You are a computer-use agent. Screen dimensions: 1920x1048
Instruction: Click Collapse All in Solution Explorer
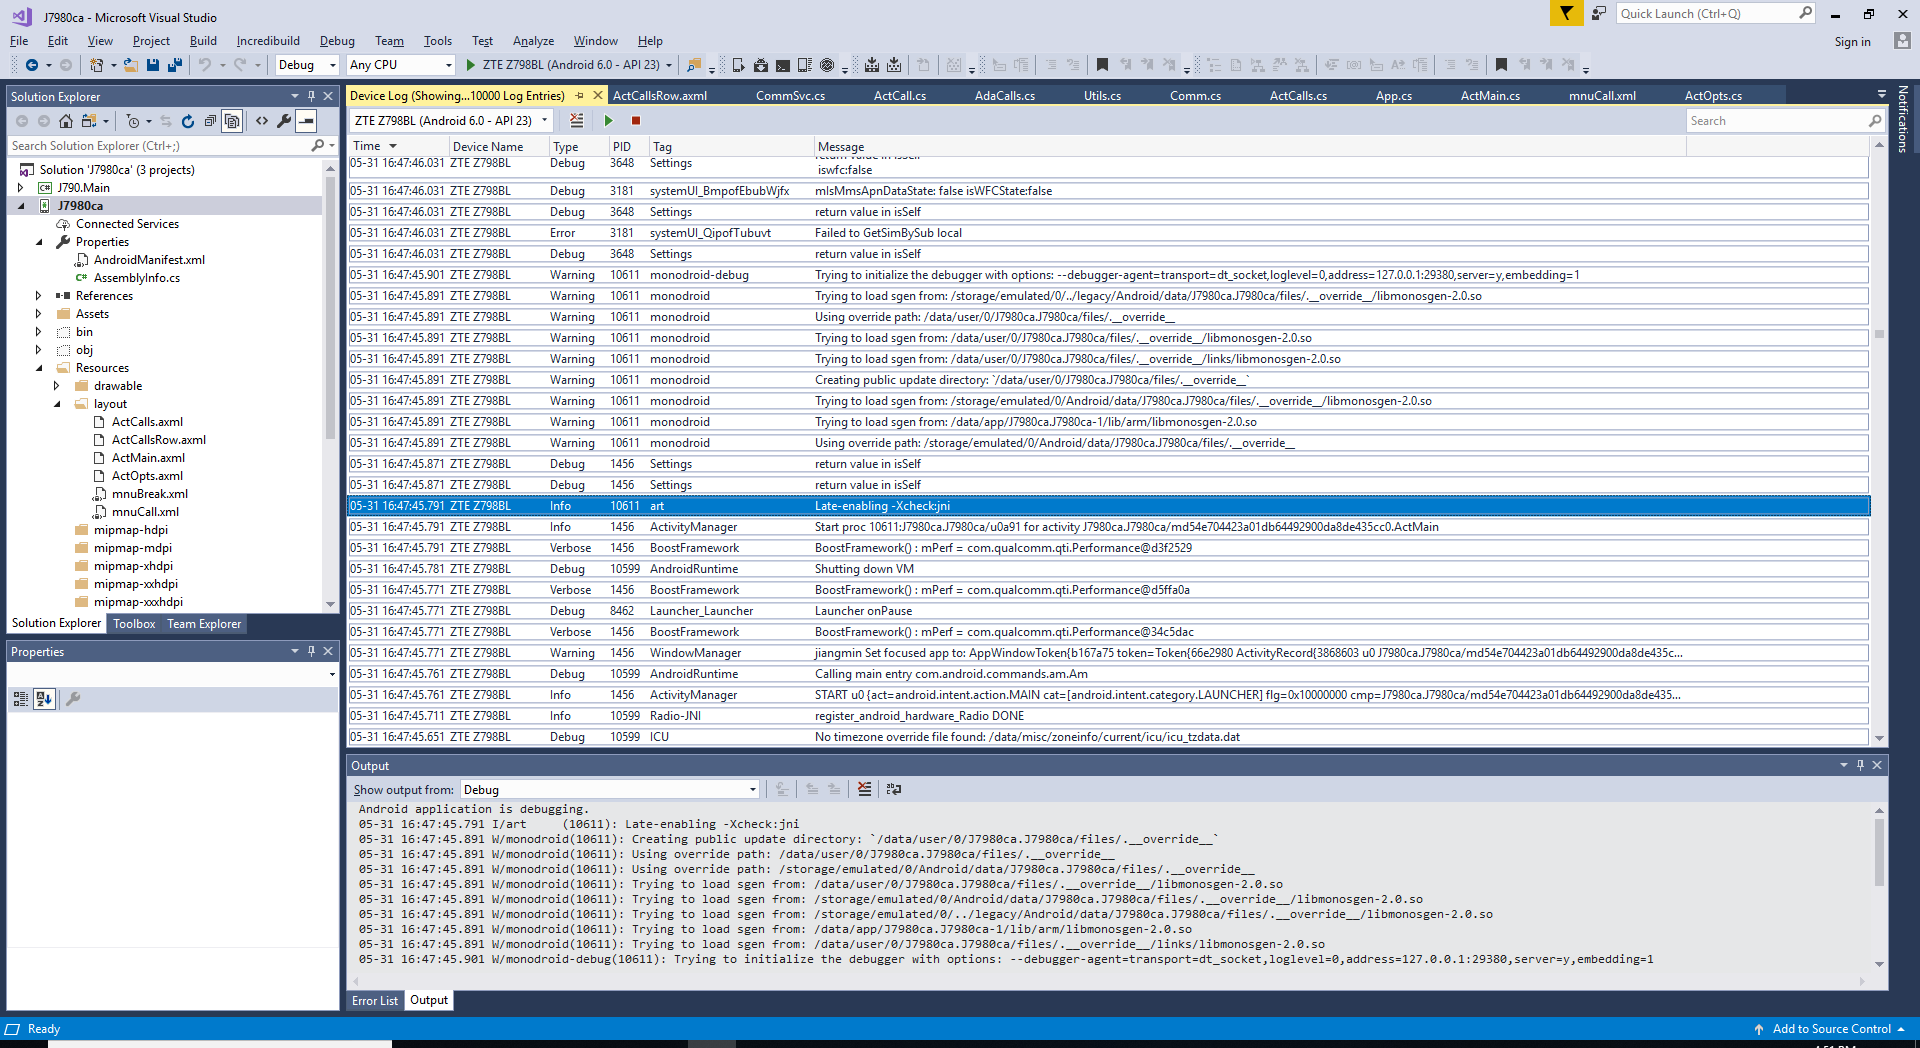[x=210, y=121]
